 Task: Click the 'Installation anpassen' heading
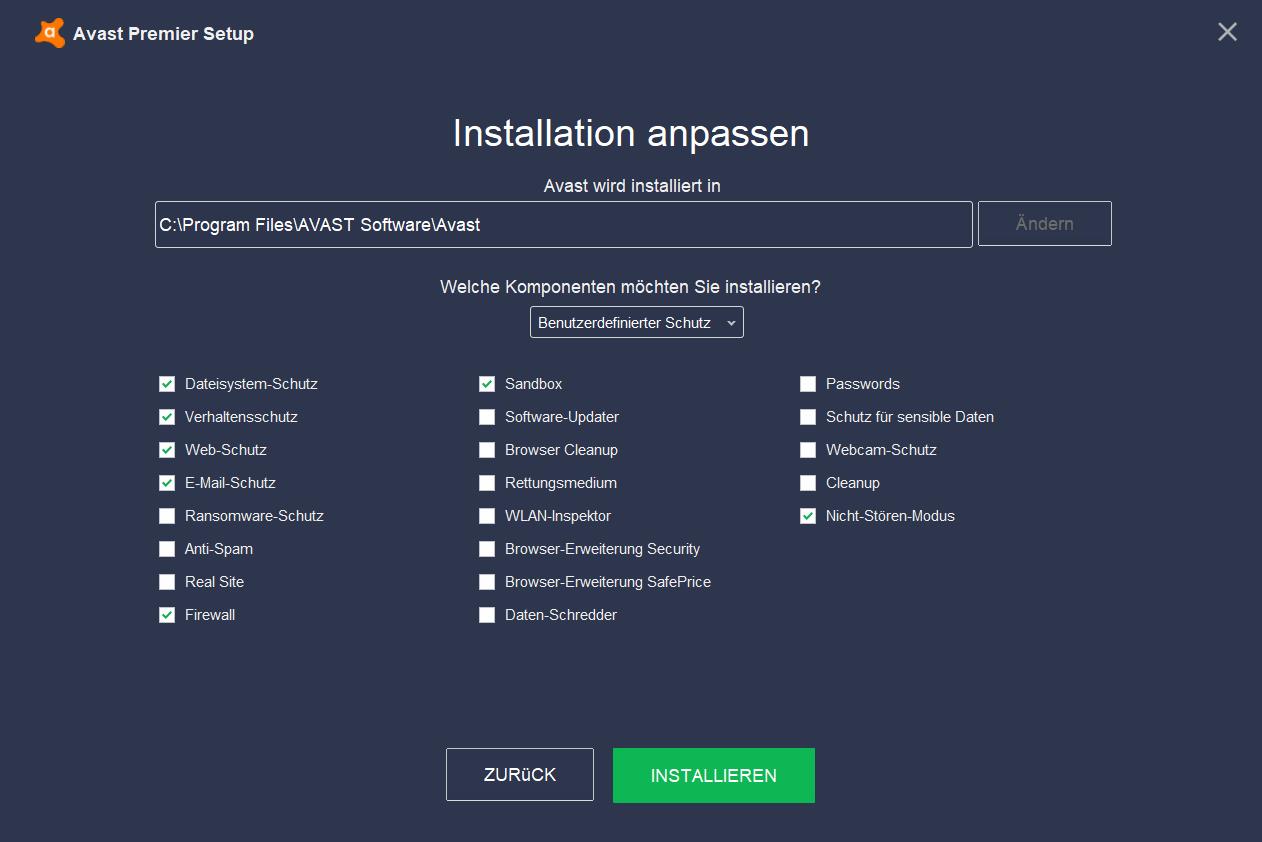631,133
